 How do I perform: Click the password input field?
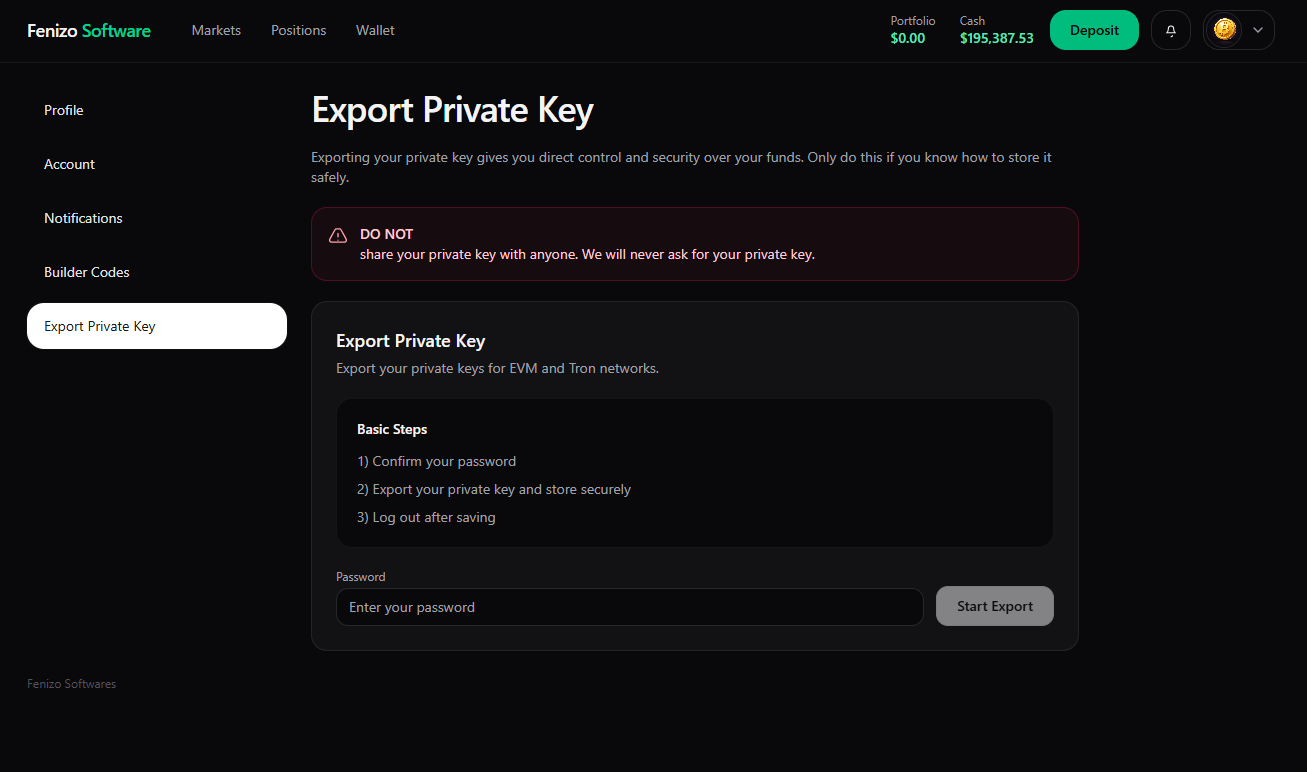629,606
